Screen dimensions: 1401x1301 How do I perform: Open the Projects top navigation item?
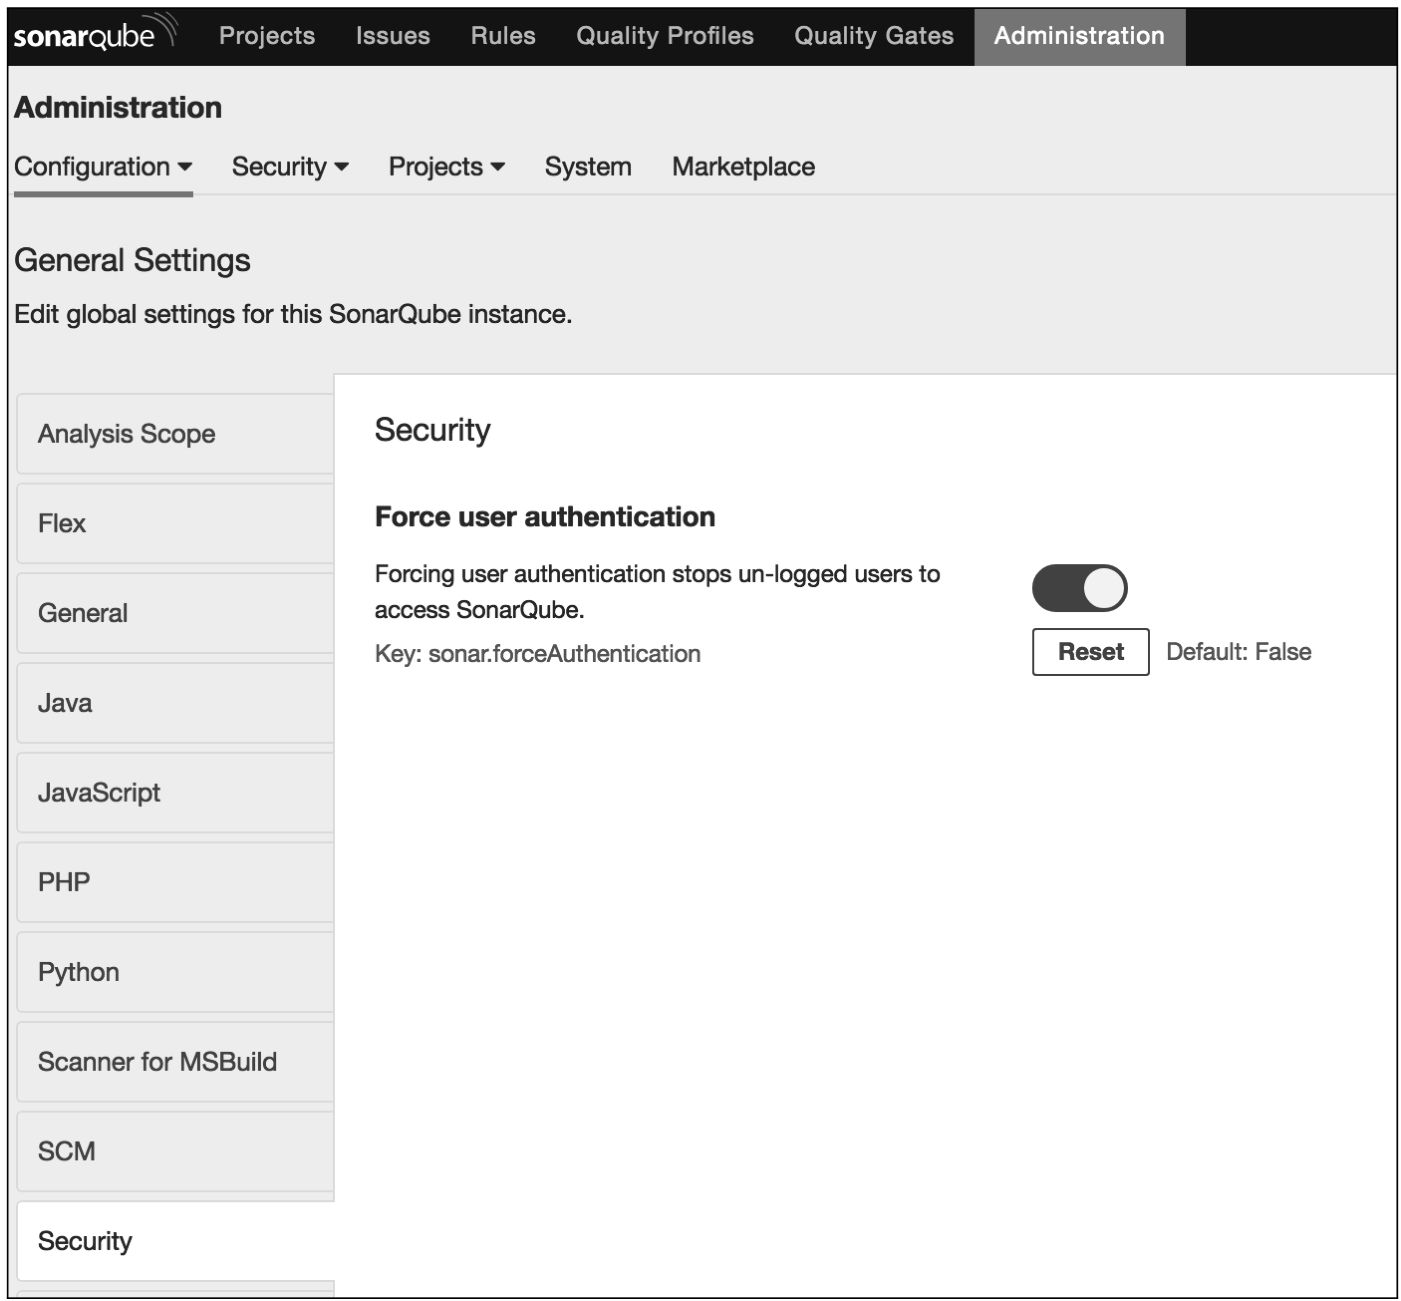[x=267, y=36]
